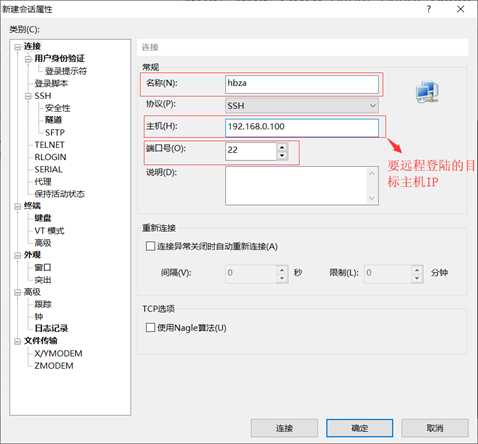Open the SSH protocol dropdown
Image resolution: width=478 pixels, height=444 pixels.
[302, 106]
